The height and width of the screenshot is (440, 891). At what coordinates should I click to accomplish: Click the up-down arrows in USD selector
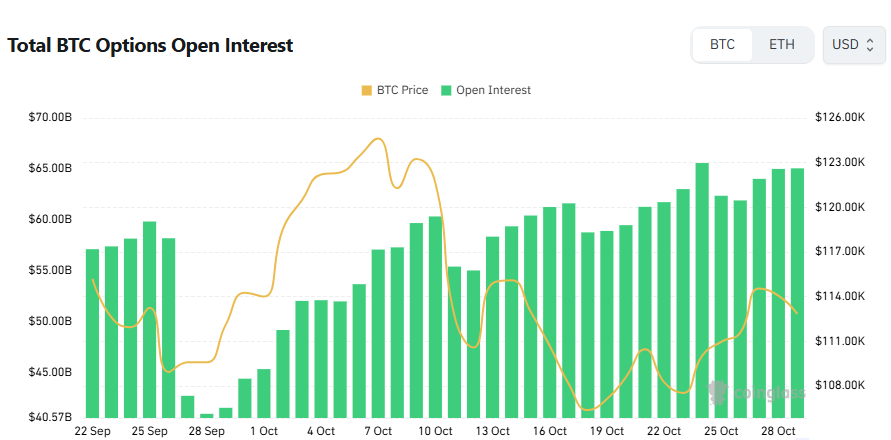pyautogui.click(x=870, y=45)
